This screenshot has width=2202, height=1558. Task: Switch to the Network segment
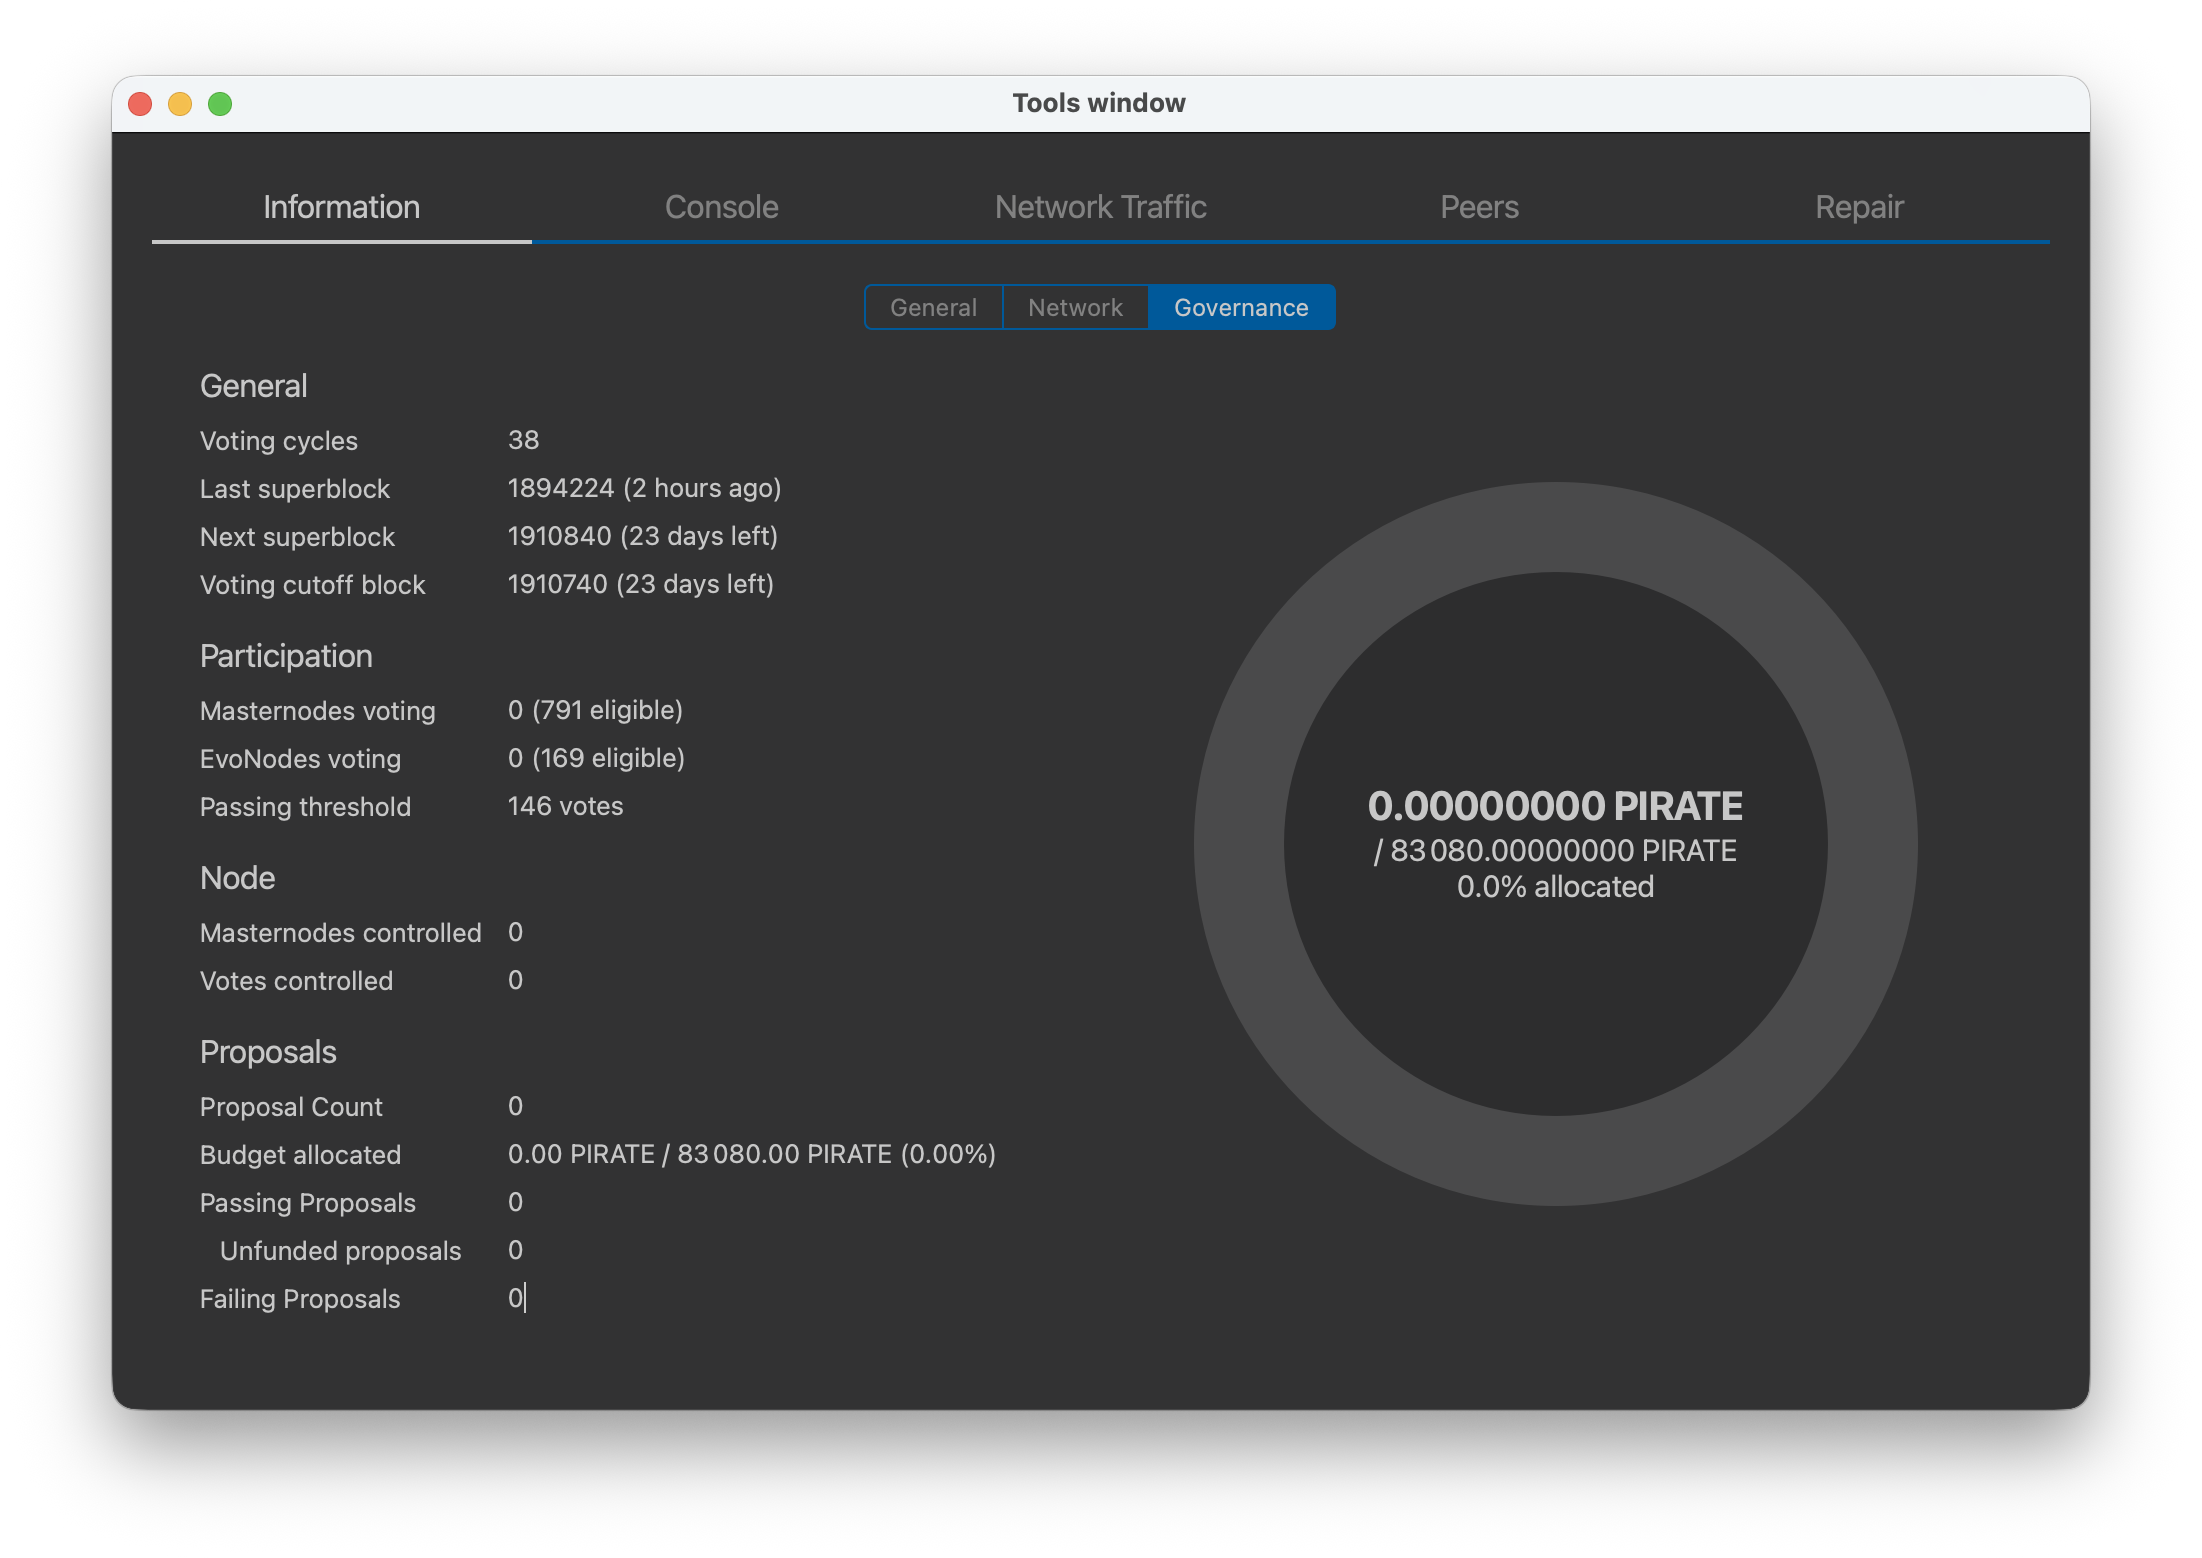[x=1075, y=307]
